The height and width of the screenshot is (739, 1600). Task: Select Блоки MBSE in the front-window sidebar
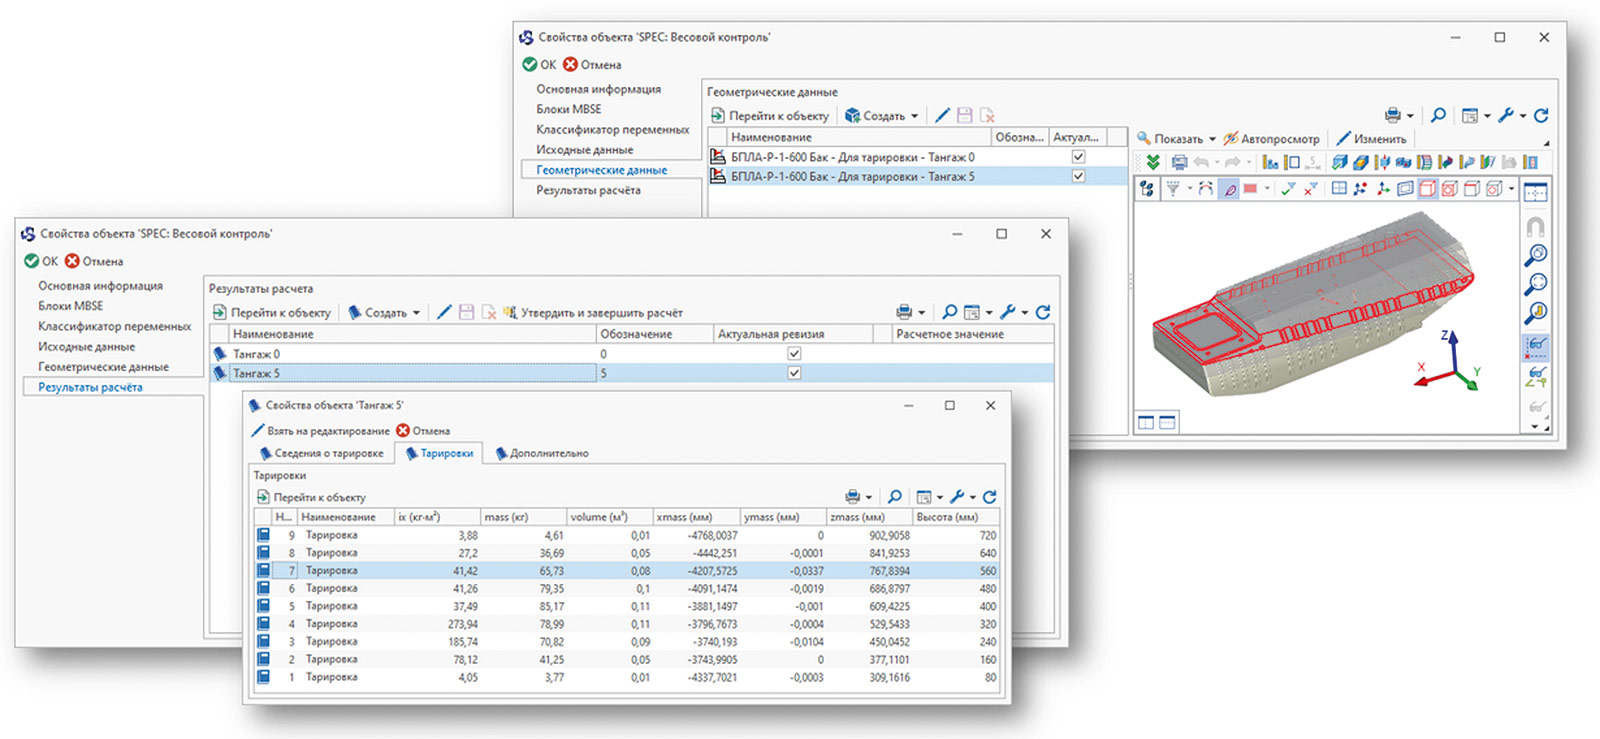click(71, 305)
